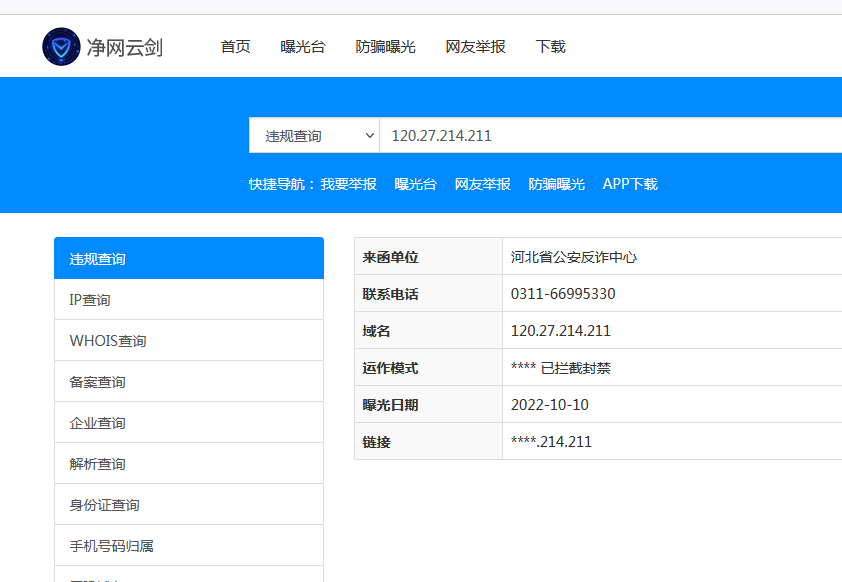
Task: Open the 曝光台 top menu item
Action: click(303, 47)
